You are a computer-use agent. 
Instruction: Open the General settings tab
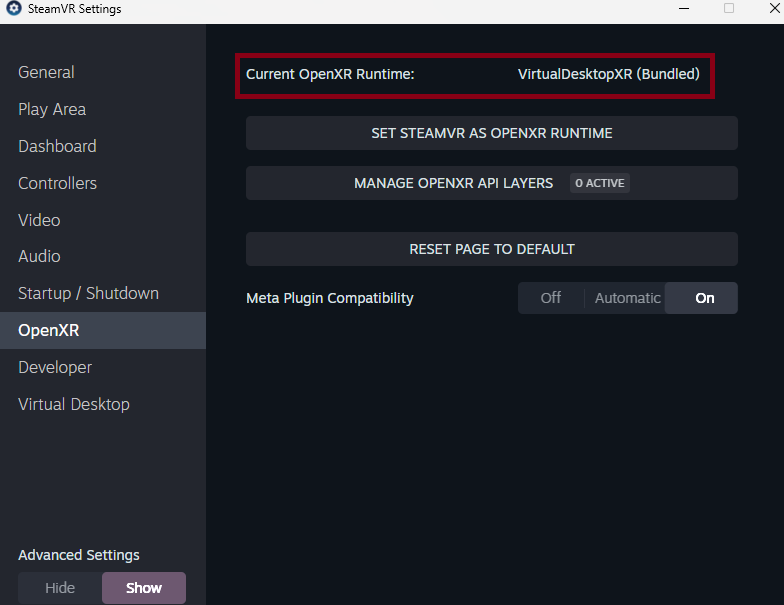pyautogui.click(x=46, y=72)
